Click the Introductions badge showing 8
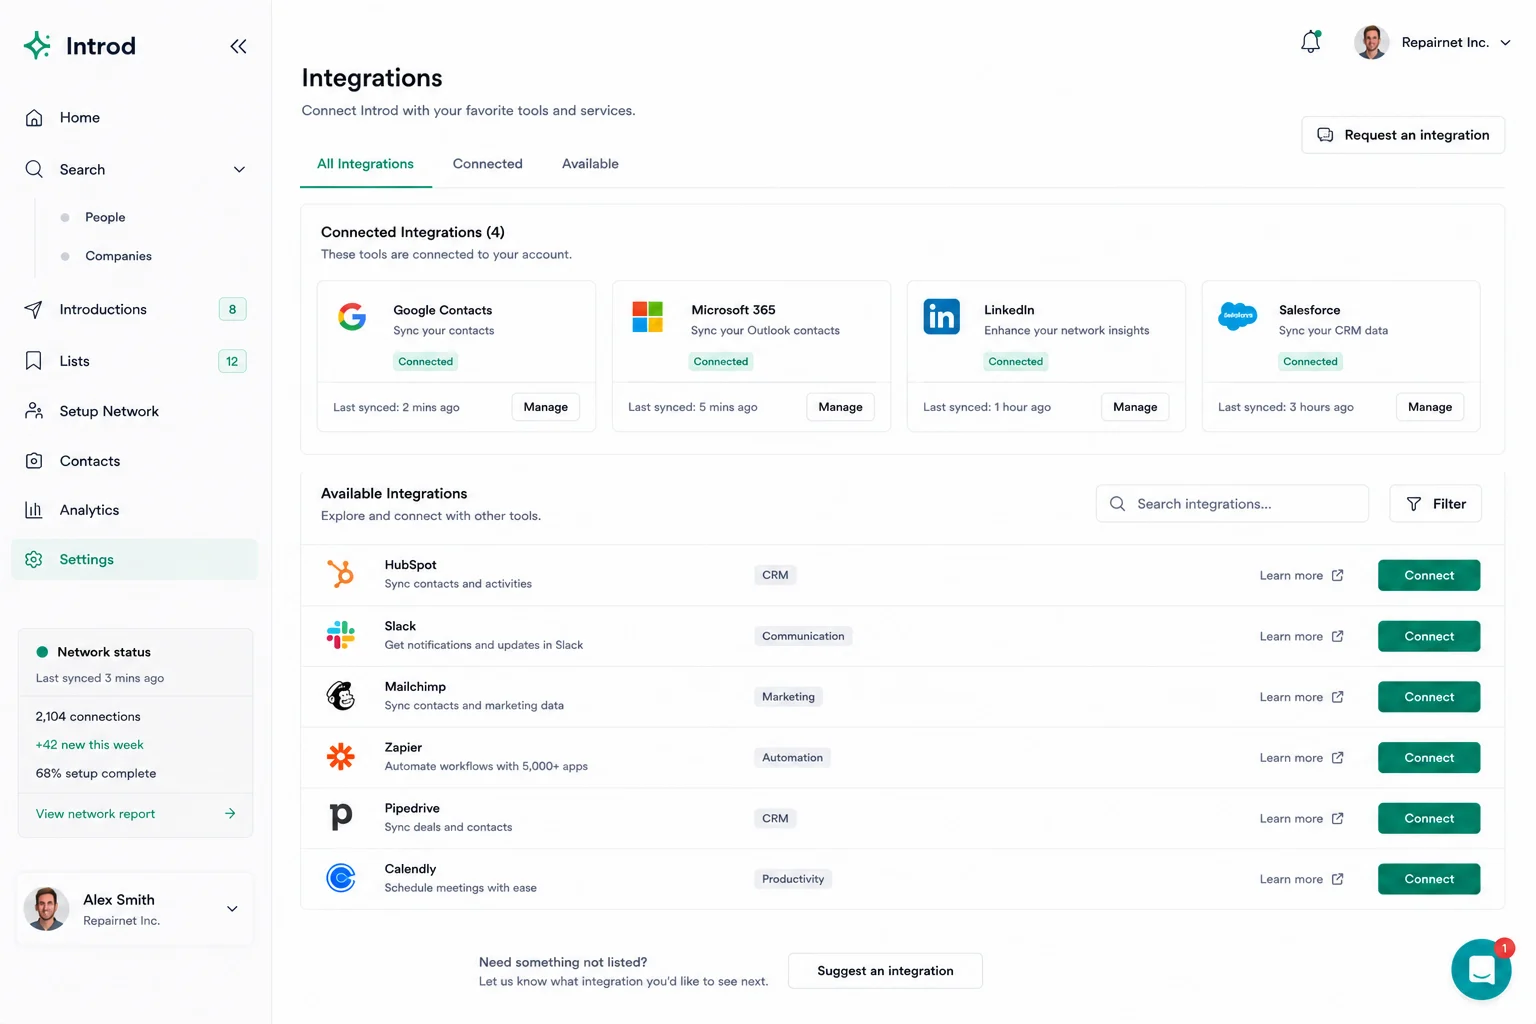Screen dimensions: 1536x1024 (232, 309)
